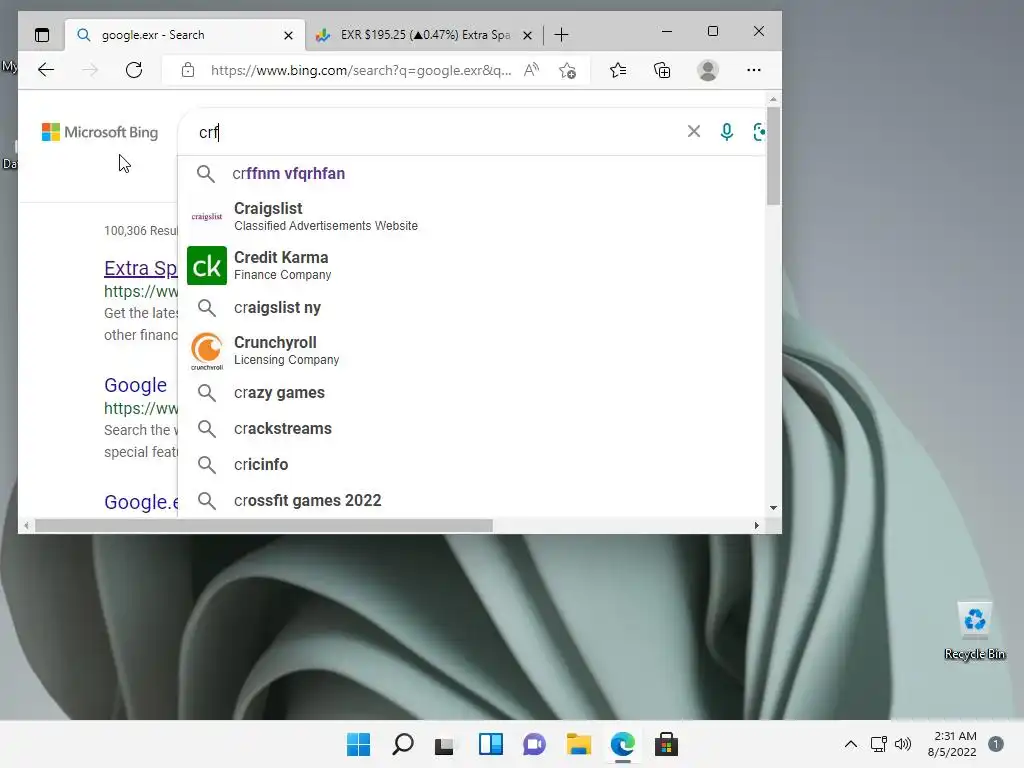Image resolution: width=1024 pixels, height=768 pixels.
Task: Click the vertical scrollbar up arrow
Action: tap(773, 99)
